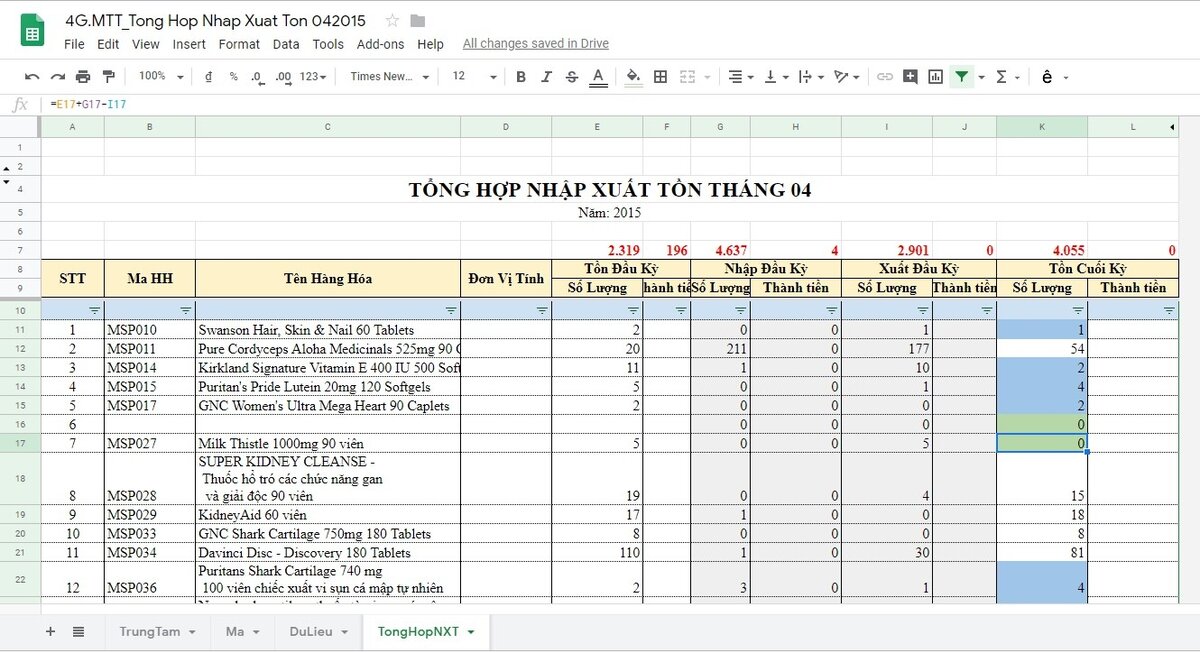Open text color picker
The height and width of the screenshot is (653, 1200).
click(598, 77)
